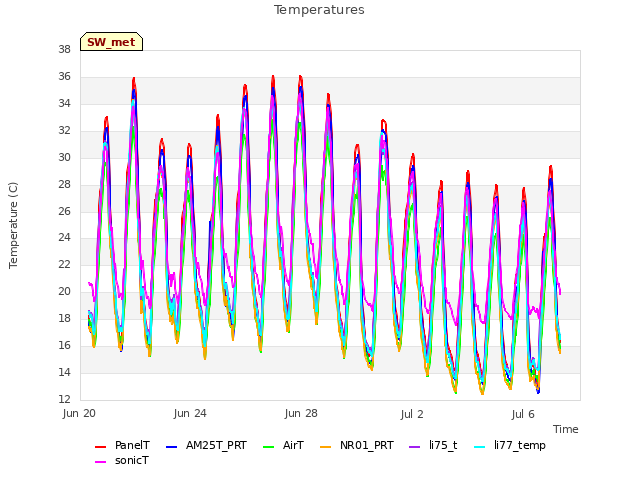Click the SW_met annotation label
The width and height of the screenshot is (640, 480).
coord(111,42)
